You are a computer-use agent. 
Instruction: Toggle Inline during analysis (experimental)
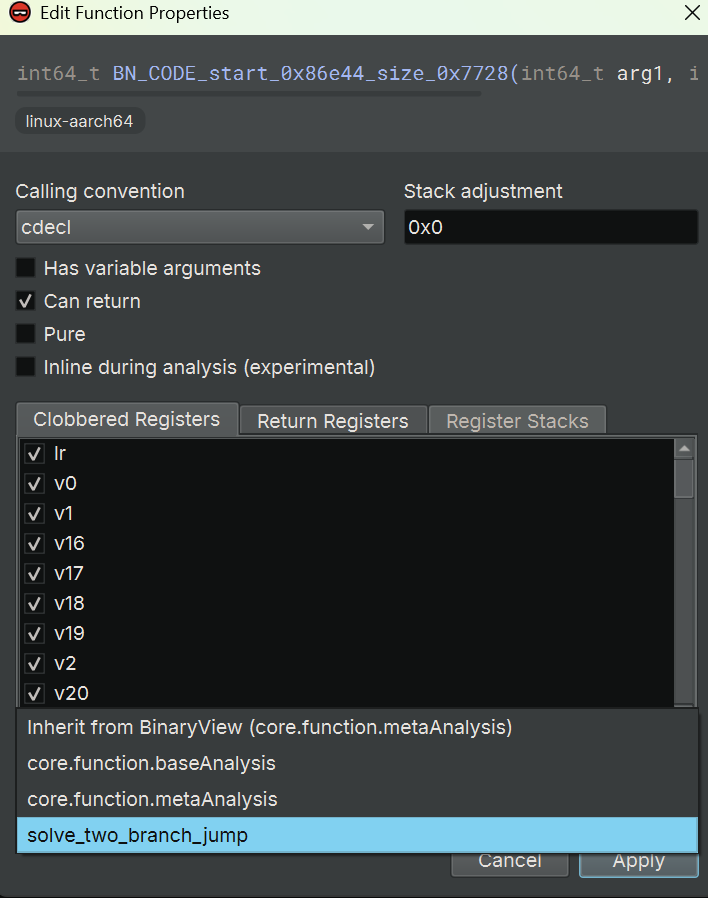coord(26,367)
